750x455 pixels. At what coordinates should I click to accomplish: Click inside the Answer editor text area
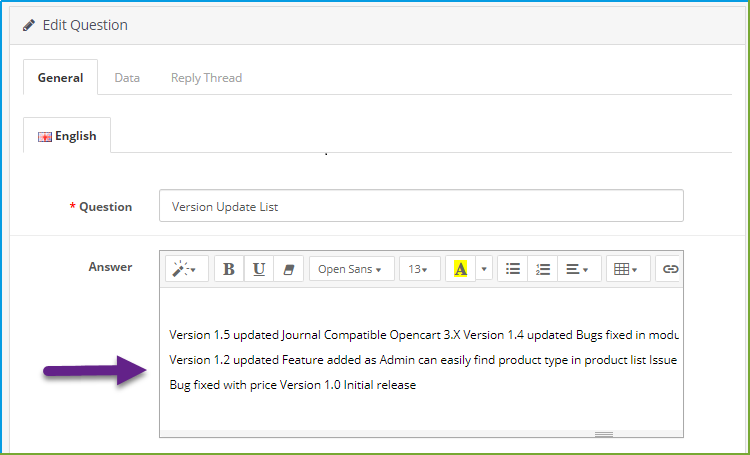421,359
